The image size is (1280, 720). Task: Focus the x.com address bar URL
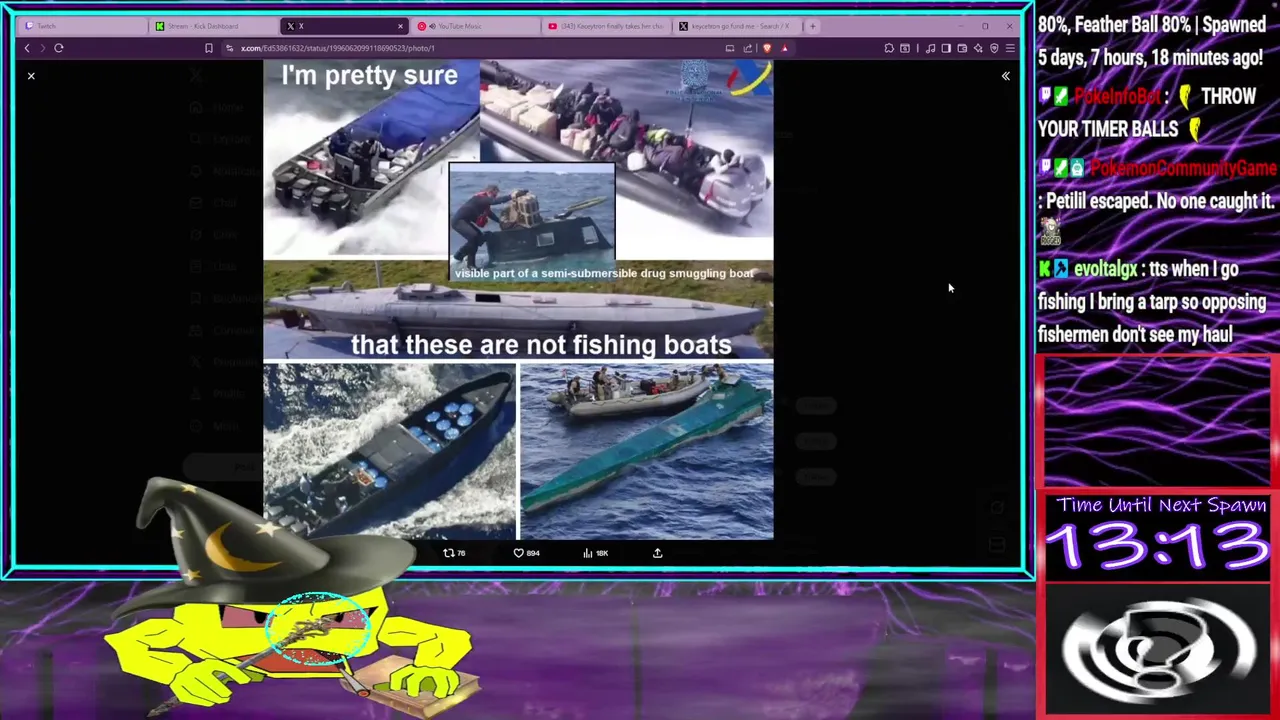(x=338, y=48)
